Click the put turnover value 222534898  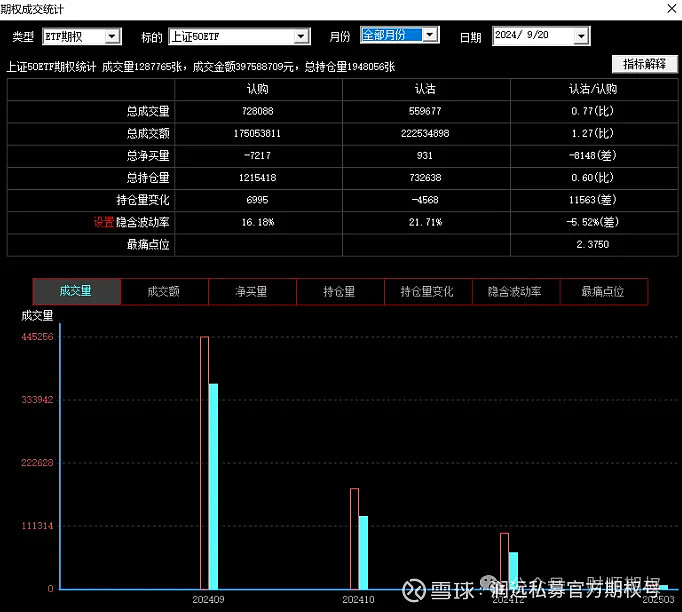click(425, 134)
